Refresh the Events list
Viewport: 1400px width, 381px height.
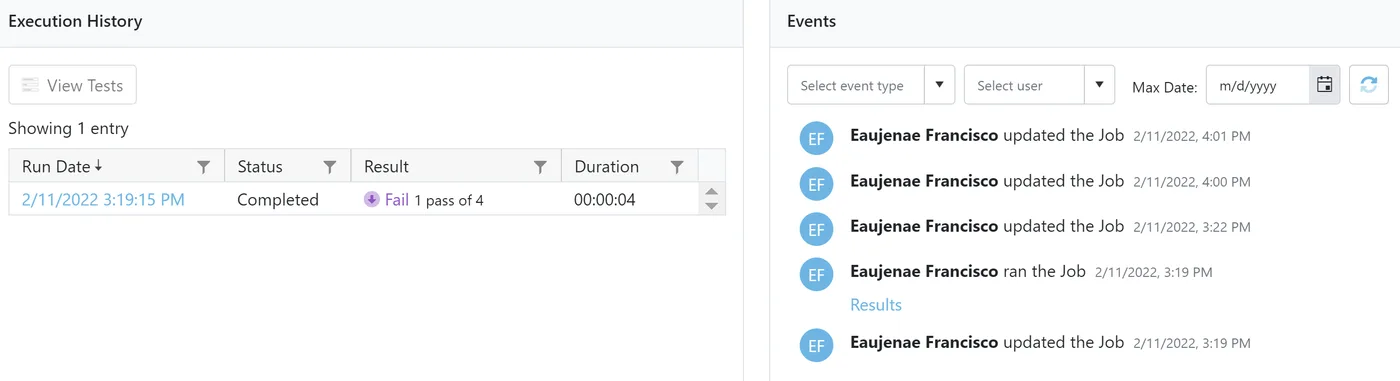1369,85
